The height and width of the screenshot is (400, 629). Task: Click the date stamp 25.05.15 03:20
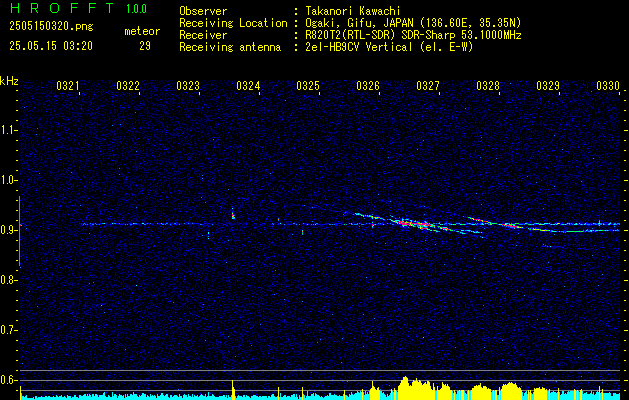point(51,46)
